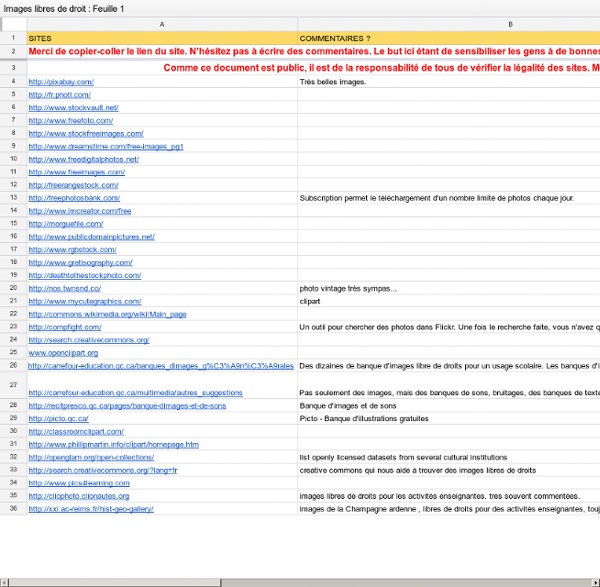Select the 'Très belles images.' comment cell
Screen dimensions: 600x587
click(449, 82)
